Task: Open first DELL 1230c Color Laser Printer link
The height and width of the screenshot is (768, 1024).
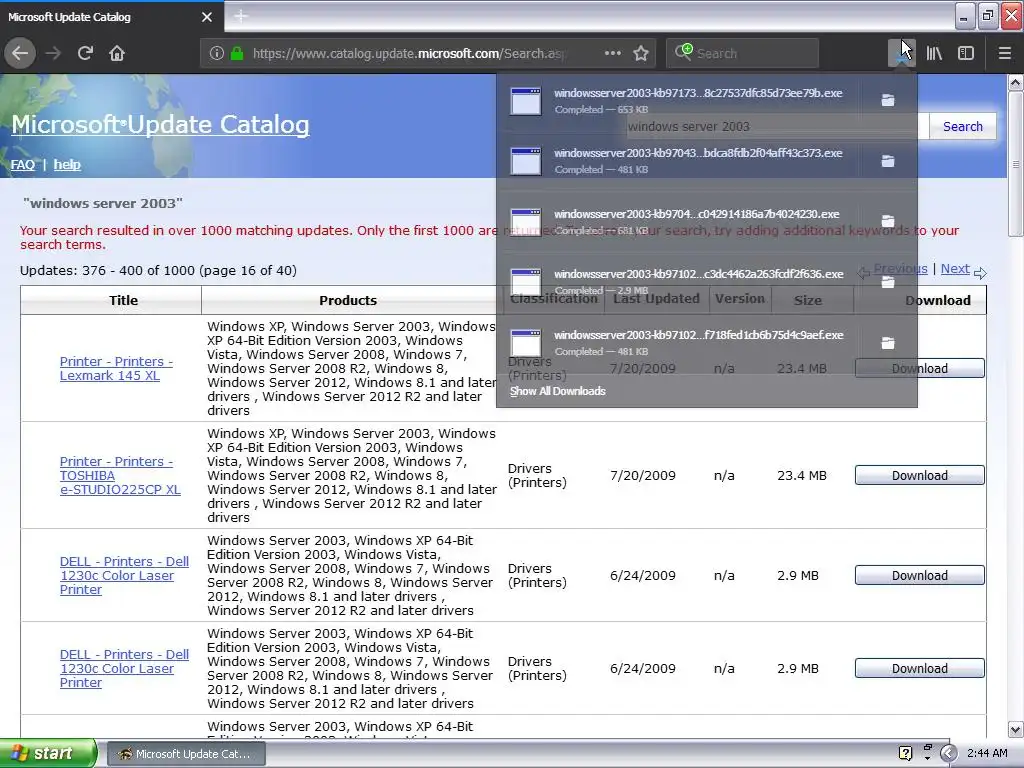Action: coord(124,575)
